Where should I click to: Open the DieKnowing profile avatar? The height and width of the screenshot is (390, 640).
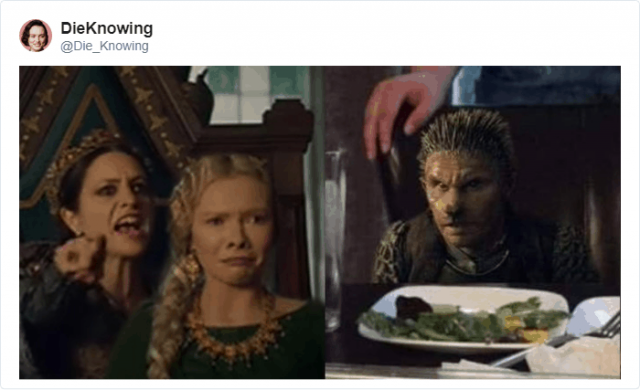(36, 35)
